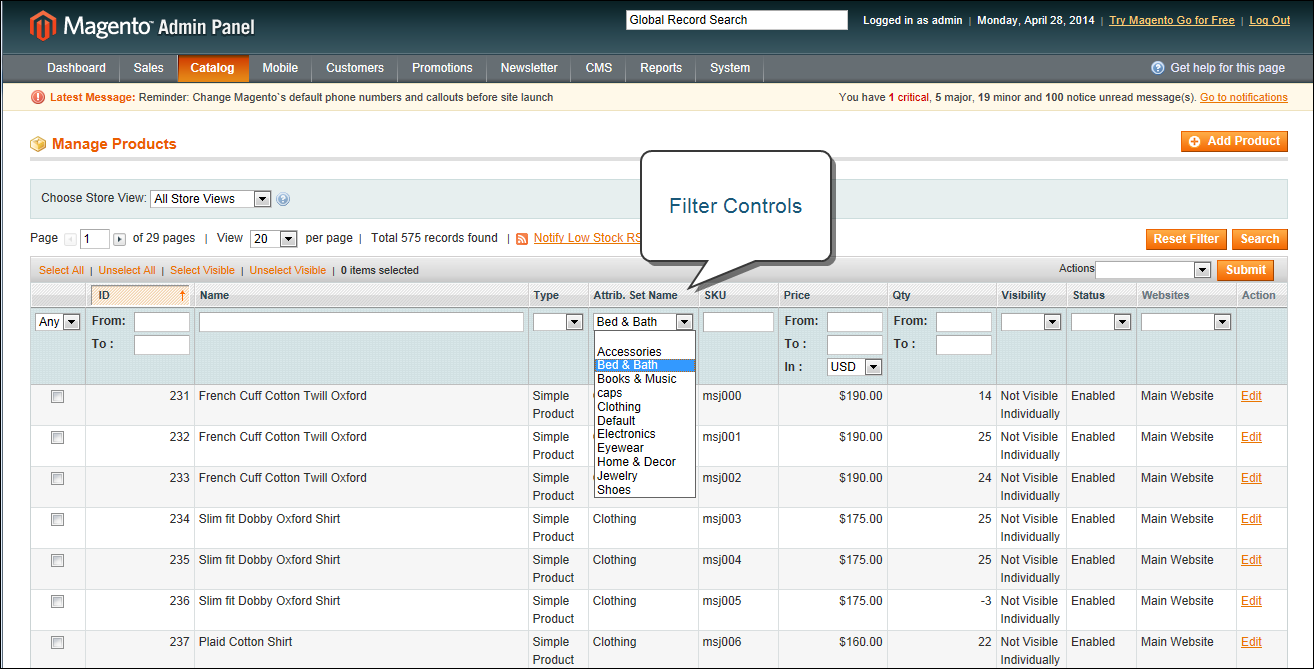Click the Unselect Visible link
The width and height of the screenshot is (1314, 669).
288,270
